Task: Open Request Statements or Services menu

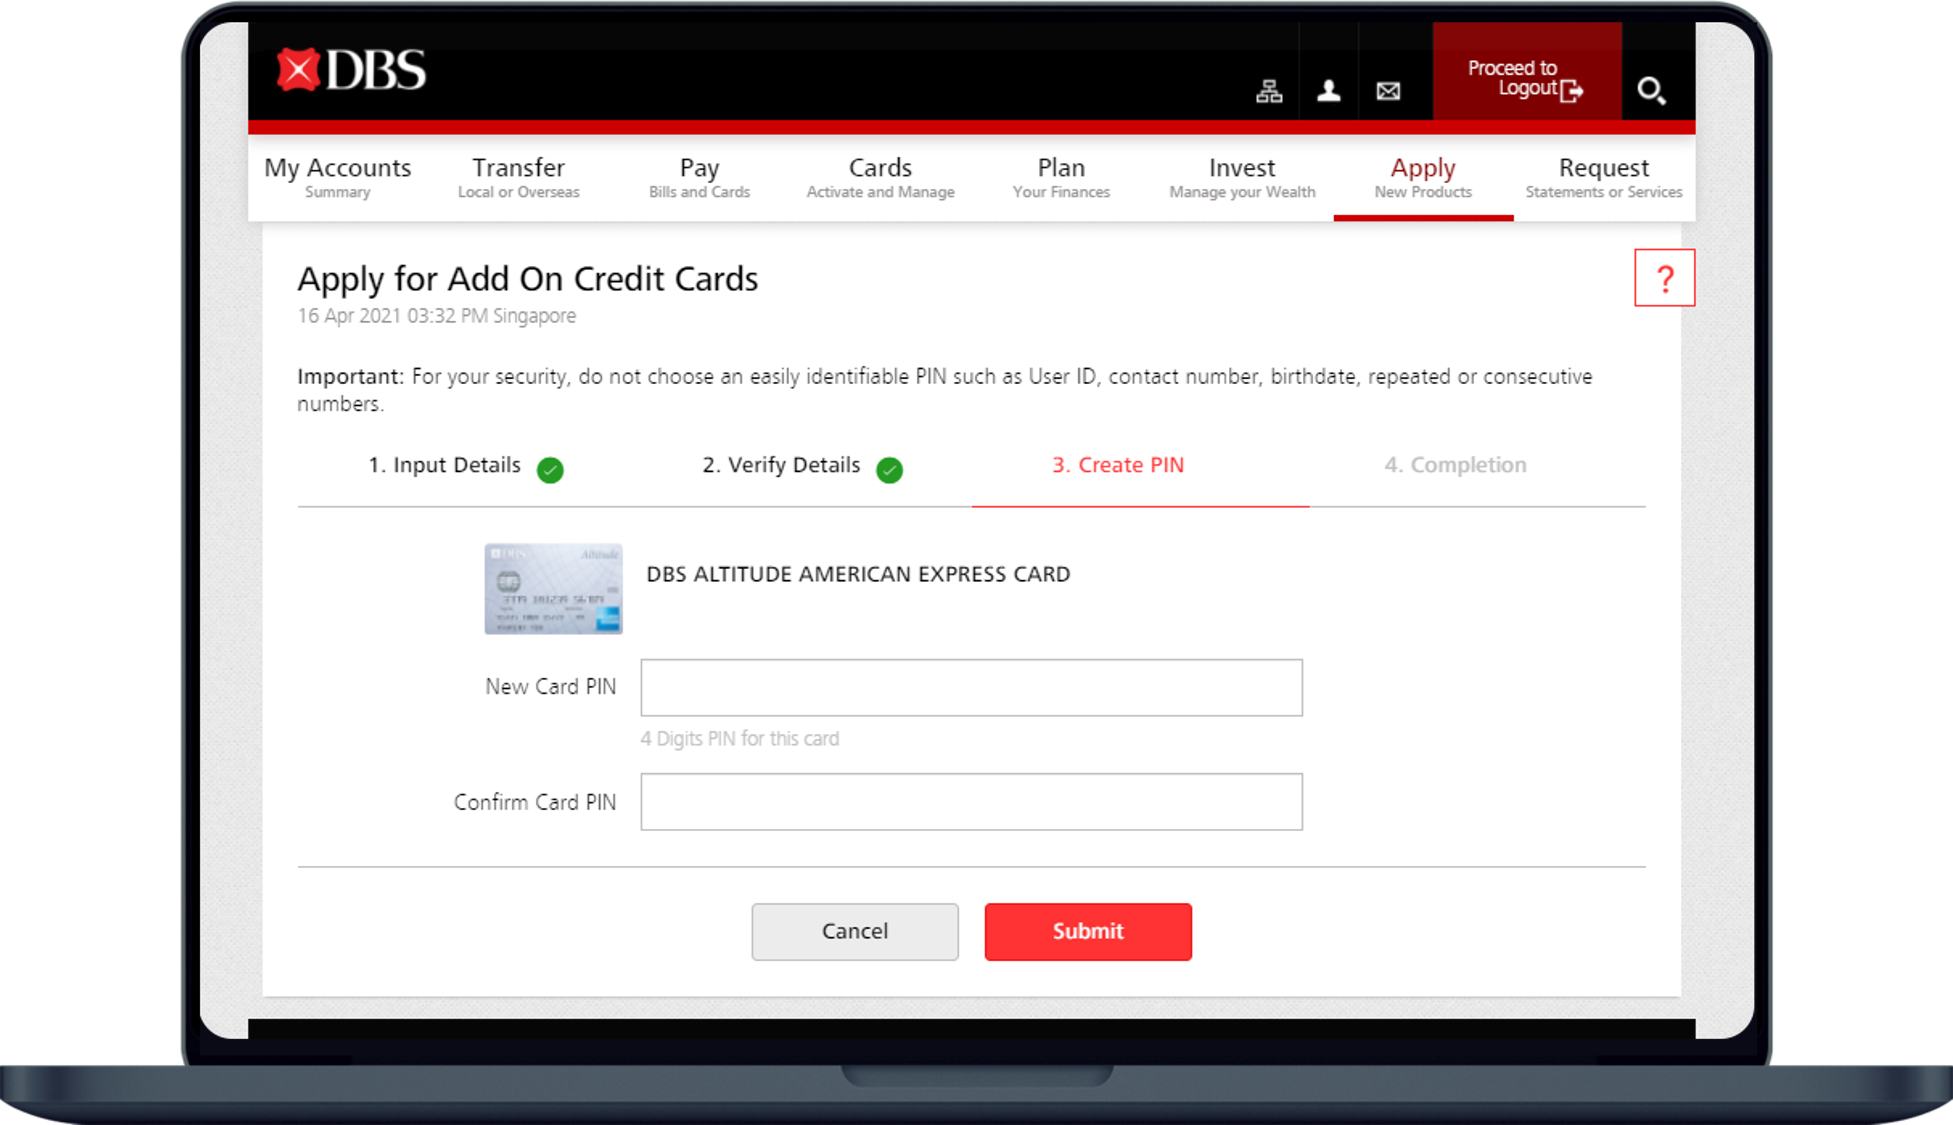Action: click(x=1604, y=177)
